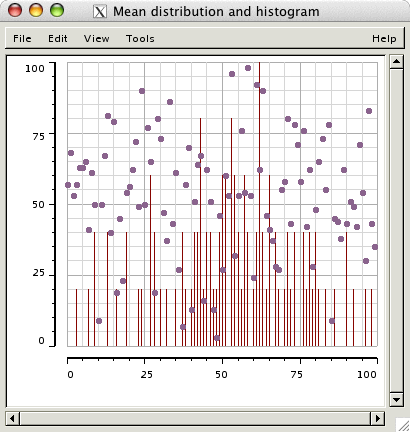Click the highest scatter point near top
410x432 pixels.
tap(248, 68)
